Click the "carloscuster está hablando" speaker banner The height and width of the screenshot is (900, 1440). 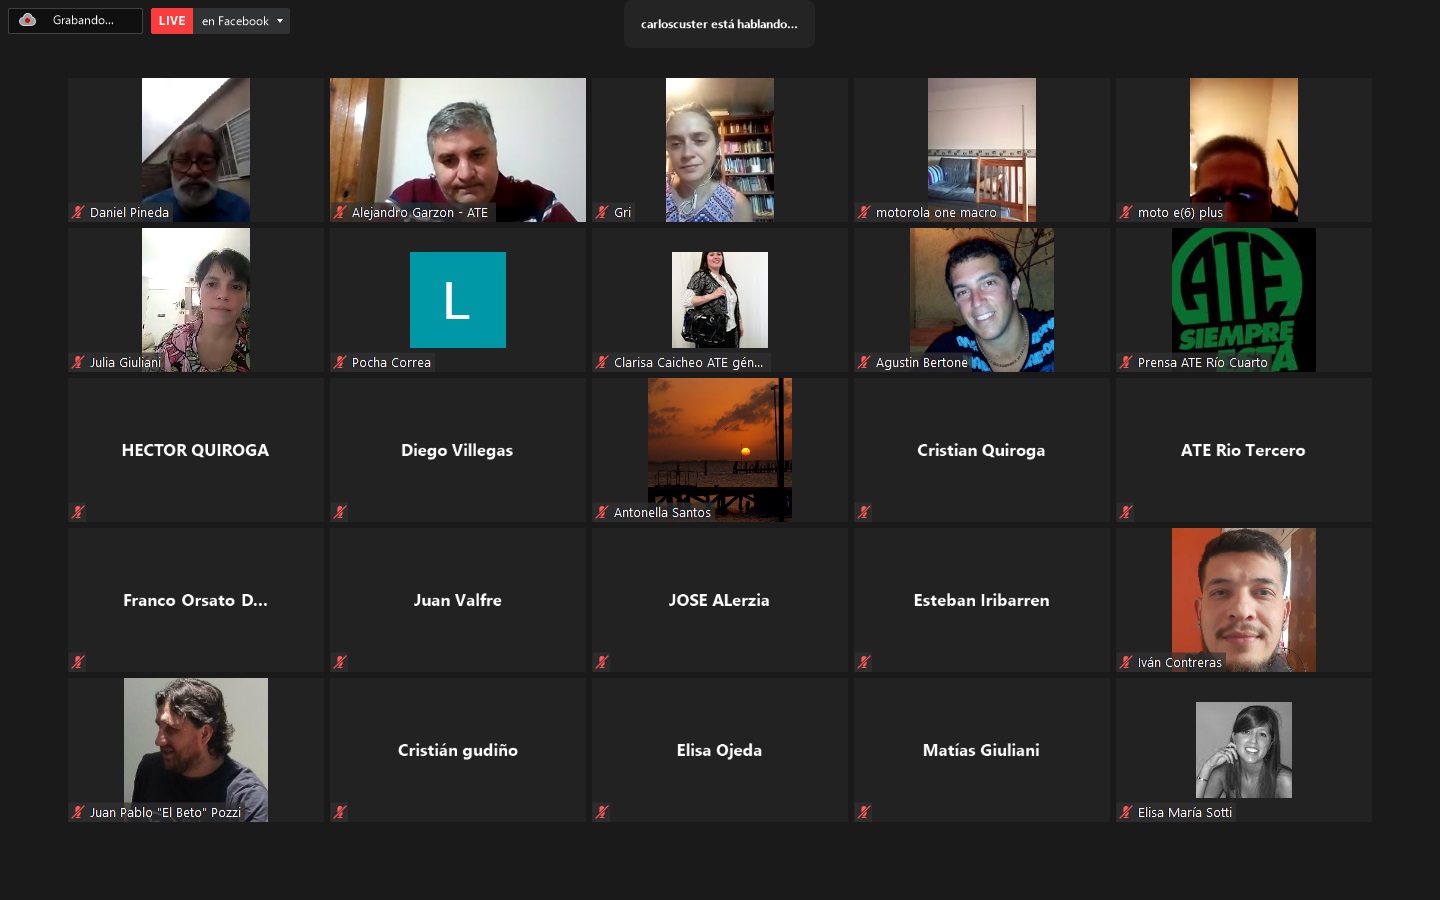[x=719, y=24]
